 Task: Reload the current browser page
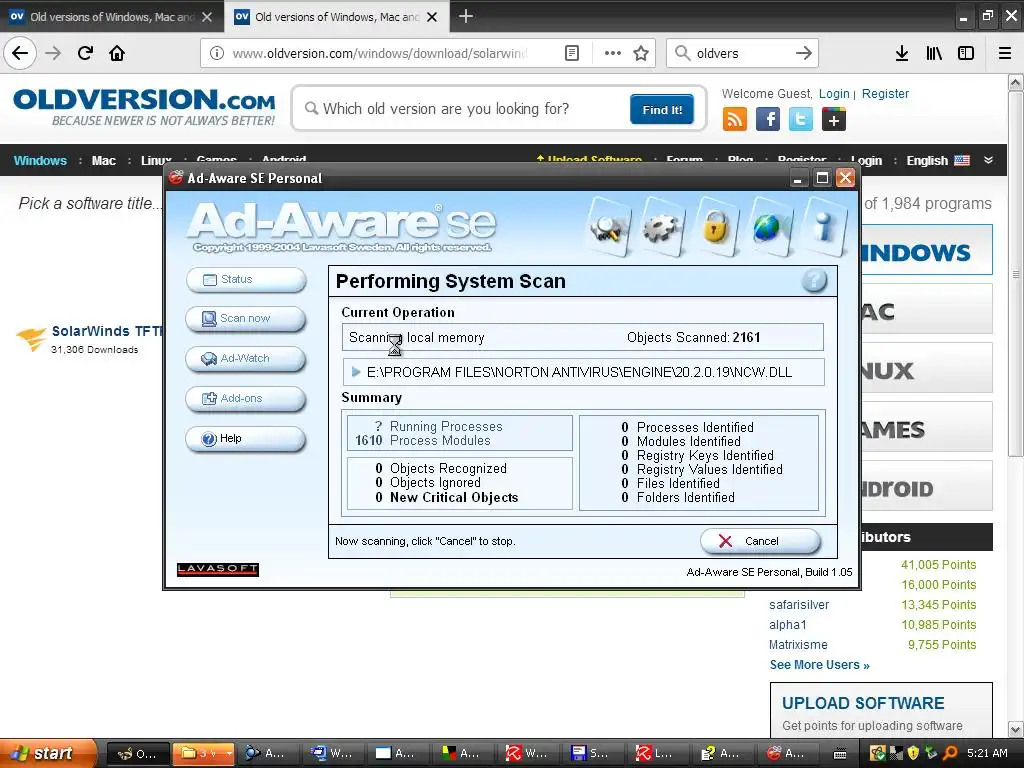(x=85, y=53)
